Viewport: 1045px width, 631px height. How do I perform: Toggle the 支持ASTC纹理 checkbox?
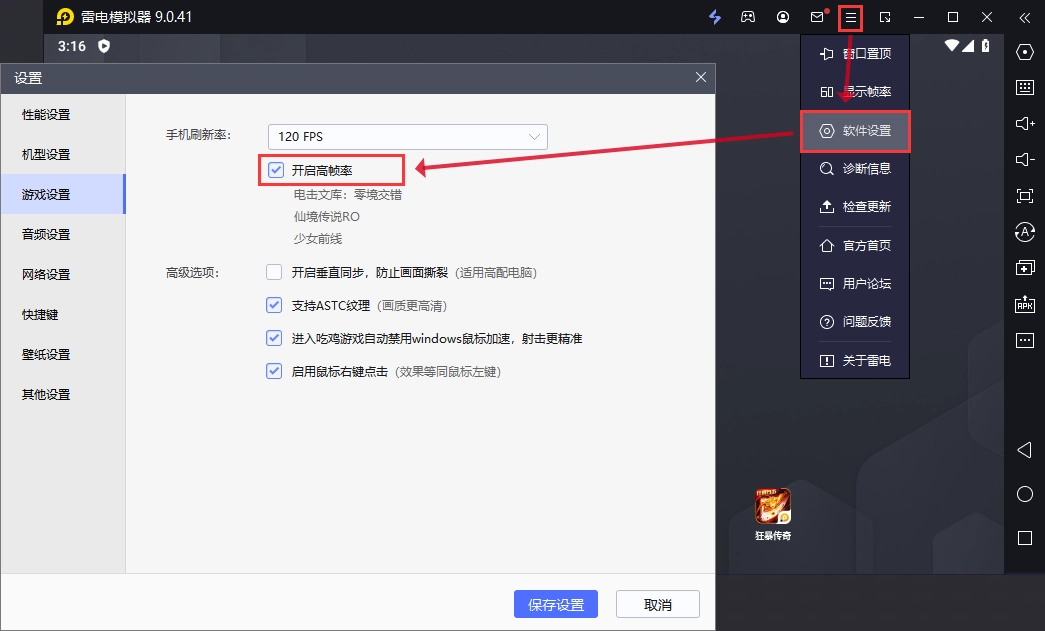pos(274,305)
